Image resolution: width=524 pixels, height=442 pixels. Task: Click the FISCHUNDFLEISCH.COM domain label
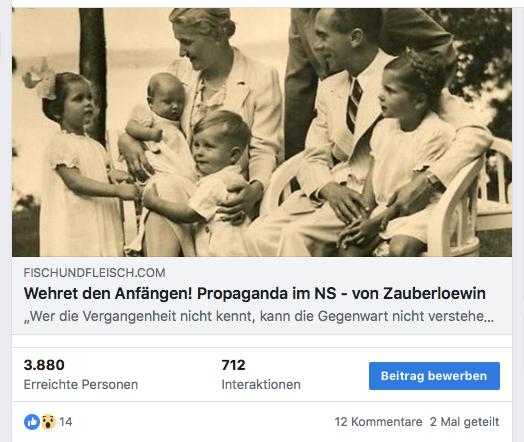[95, 273]
